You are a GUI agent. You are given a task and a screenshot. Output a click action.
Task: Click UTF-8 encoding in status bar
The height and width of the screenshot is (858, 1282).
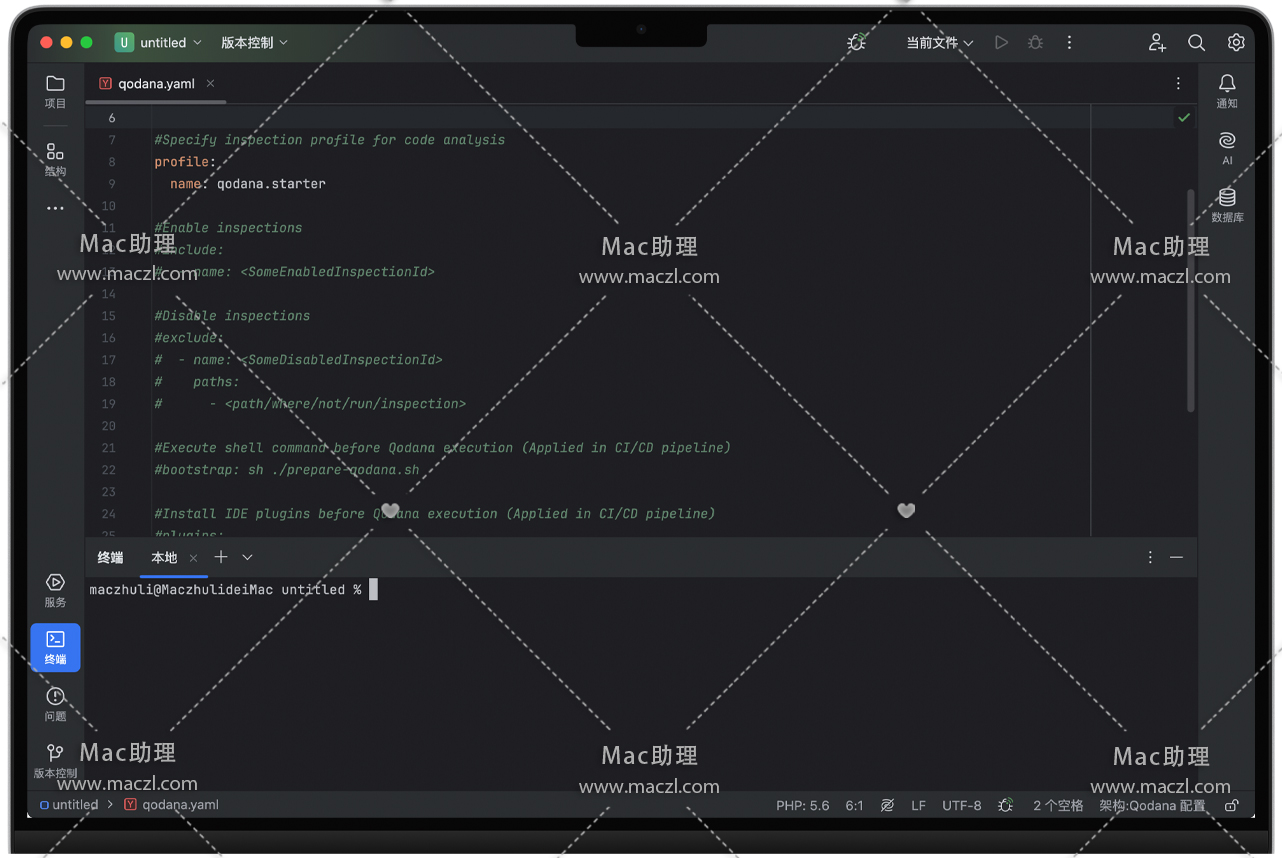tap(961, 805)
